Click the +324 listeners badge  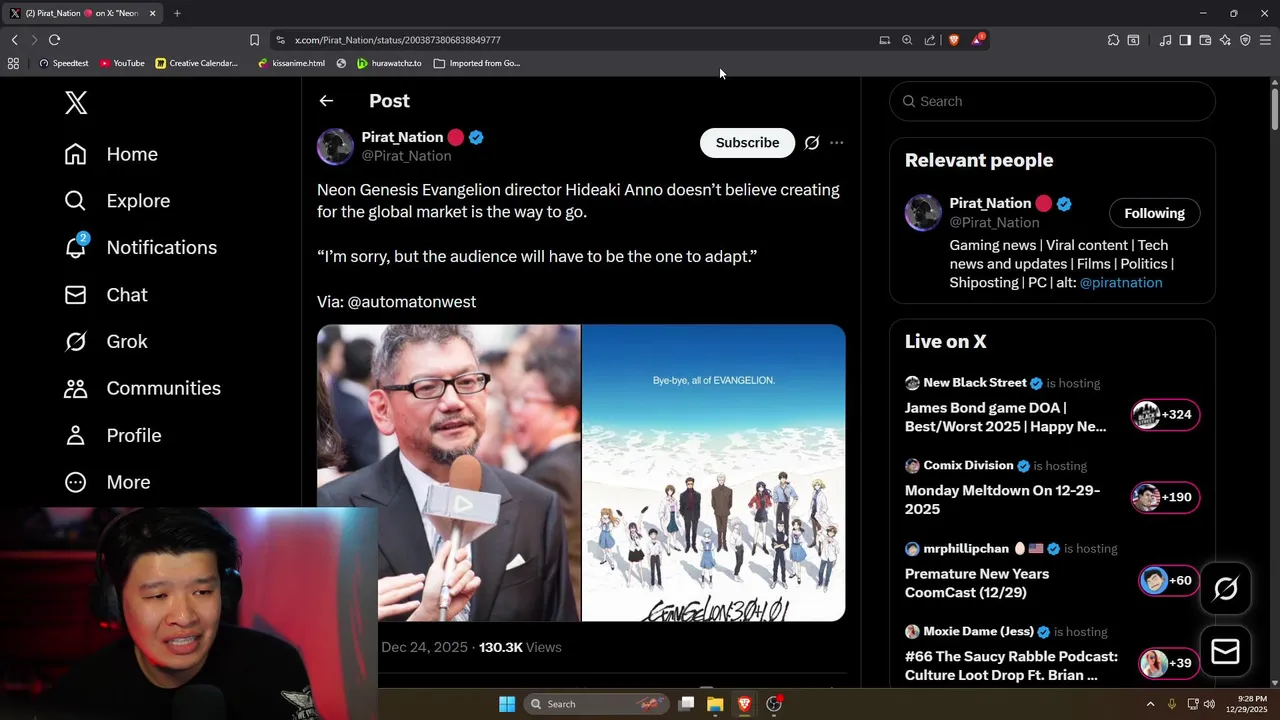pos(1165,414)
